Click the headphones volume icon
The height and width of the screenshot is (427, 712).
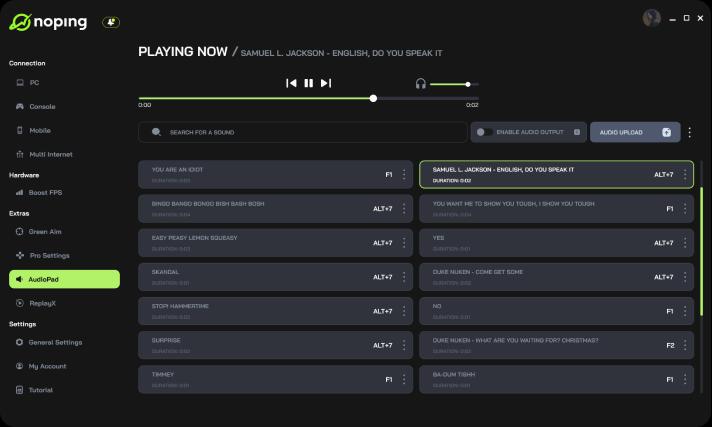point(420,84)
